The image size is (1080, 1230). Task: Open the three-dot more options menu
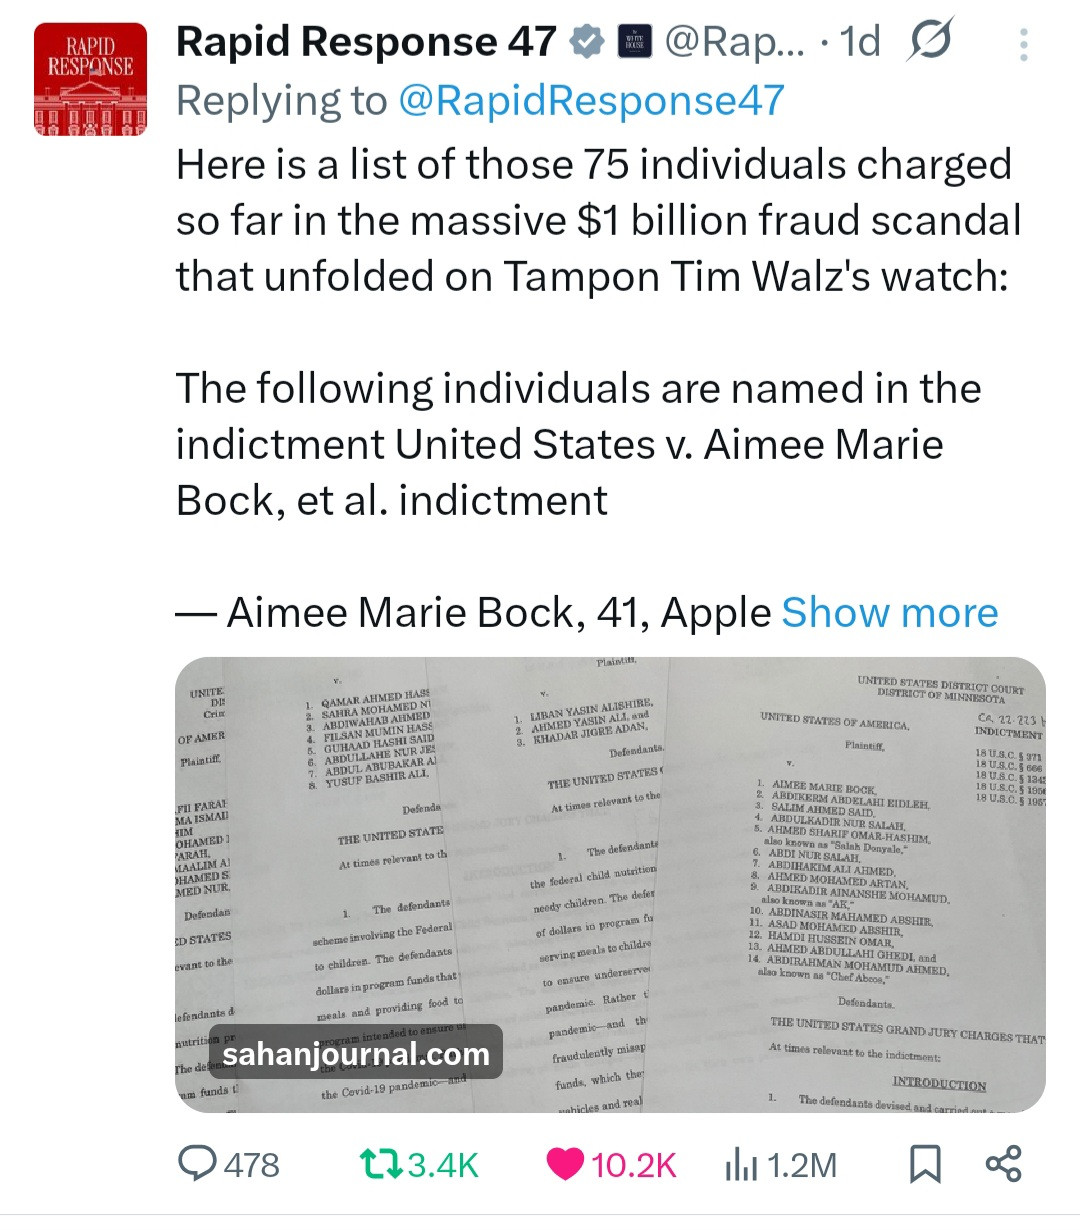tap(1023, 45)
